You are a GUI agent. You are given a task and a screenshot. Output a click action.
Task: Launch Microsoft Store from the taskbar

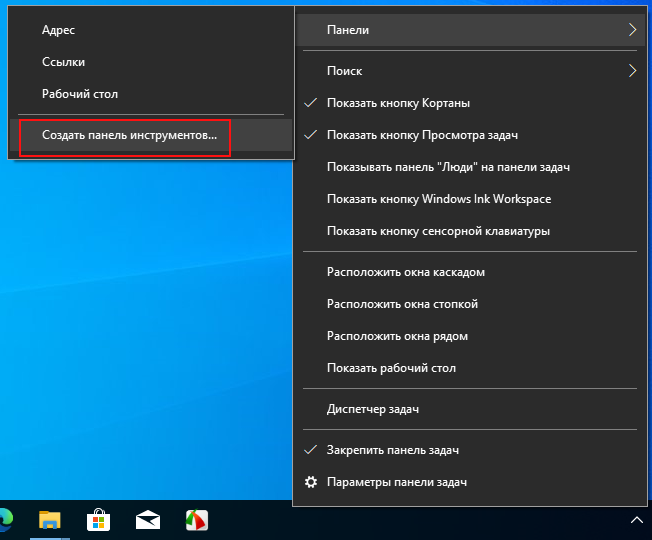[x=99, y=519]
